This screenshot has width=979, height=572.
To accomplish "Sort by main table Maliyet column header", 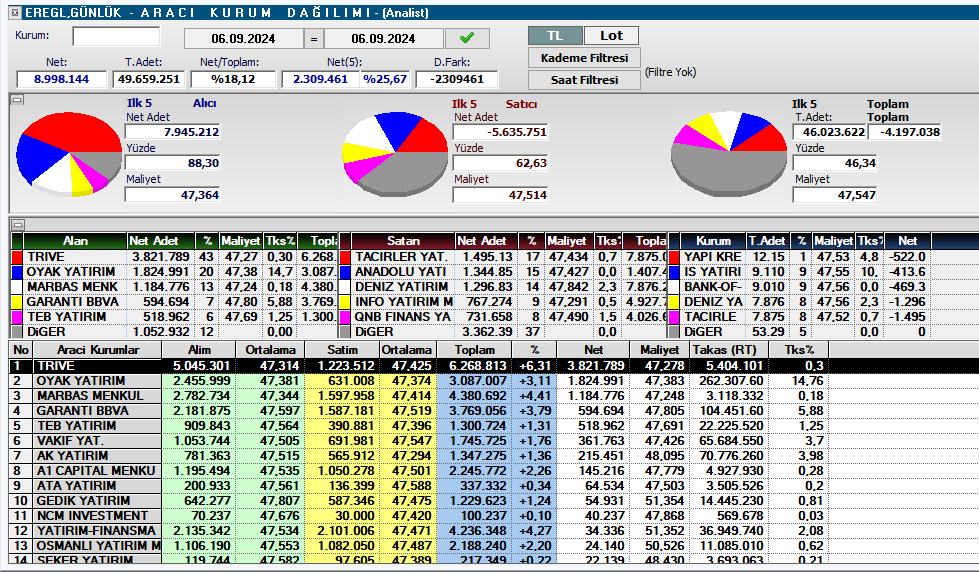I will [x=659, y=350].
